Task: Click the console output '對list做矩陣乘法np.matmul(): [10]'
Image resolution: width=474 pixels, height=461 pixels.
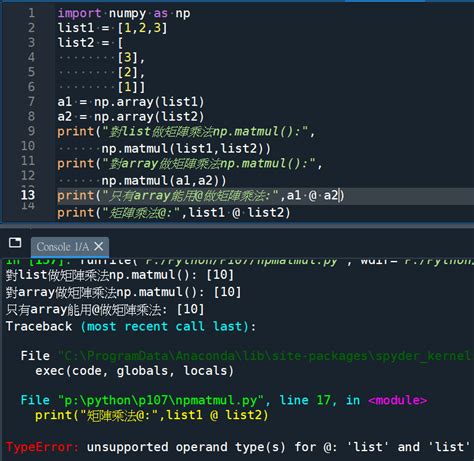Action: pos(120,275)
